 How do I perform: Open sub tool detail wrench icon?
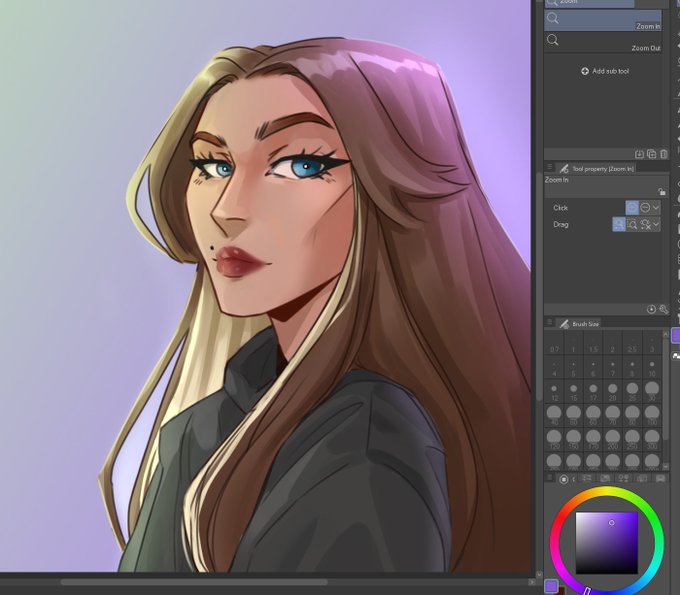(x=664, y=309)
